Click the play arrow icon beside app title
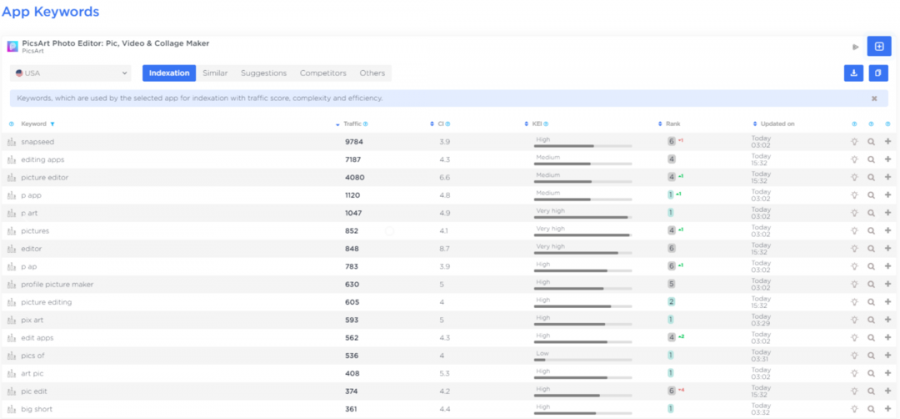This screenshot has height=419, width=900. pyautogui.click(x=856, y=47)
